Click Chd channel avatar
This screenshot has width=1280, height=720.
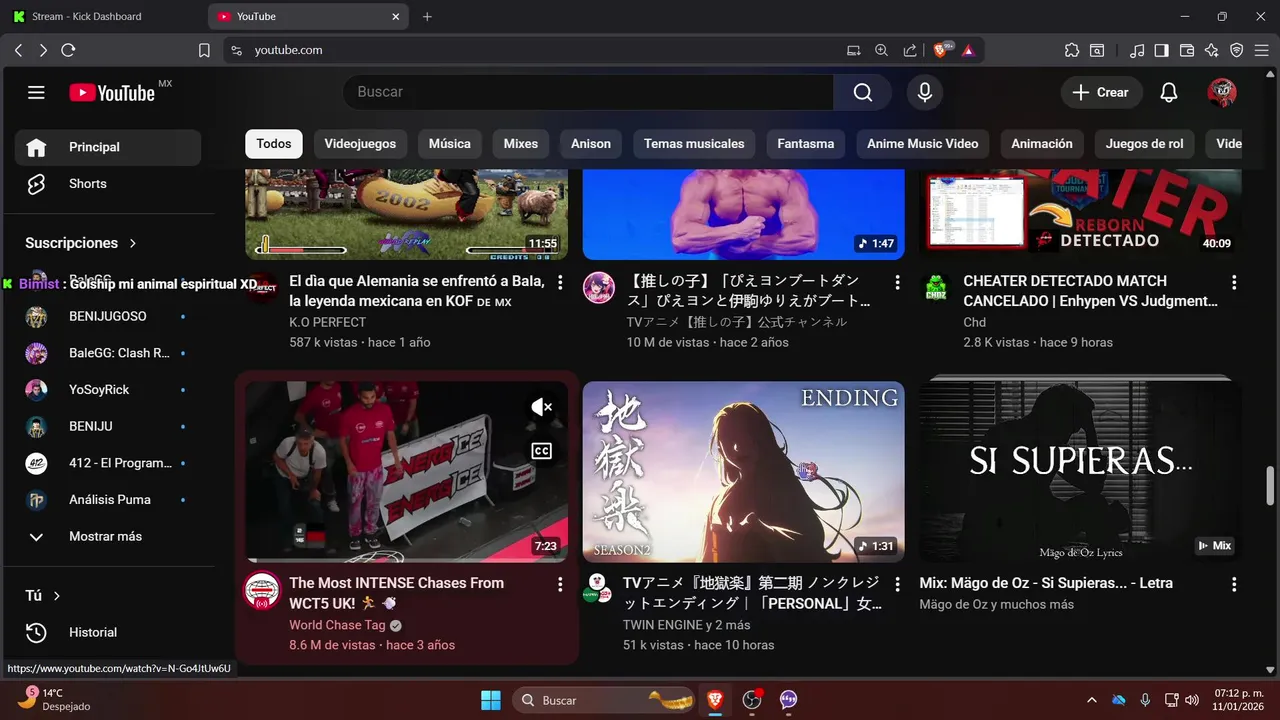pos(936,288)
